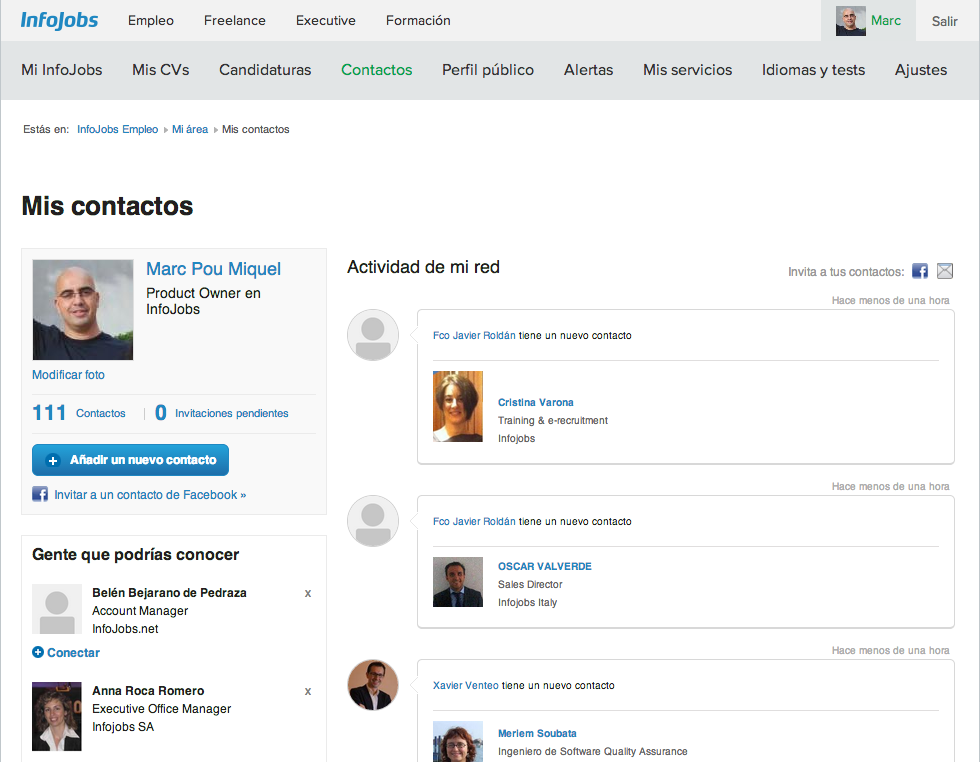This screenshot has width=980, height=762.
Task: Open Alertas tab
Action: (x=588, y=70)
